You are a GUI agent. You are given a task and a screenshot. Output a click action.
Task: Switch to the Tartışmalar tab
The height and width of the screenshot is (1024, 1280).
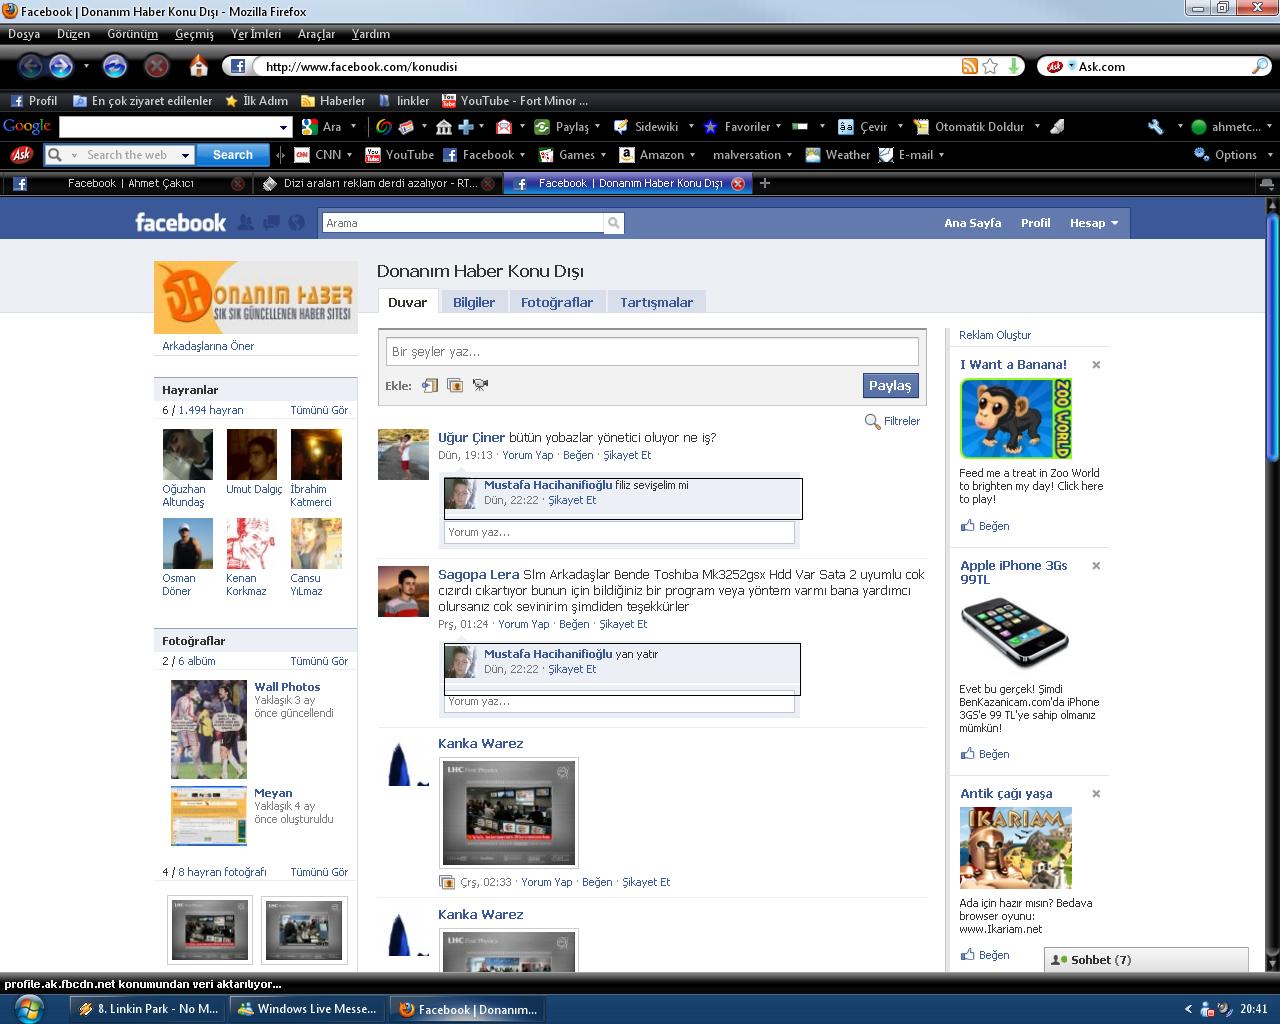tap(656, 302)
